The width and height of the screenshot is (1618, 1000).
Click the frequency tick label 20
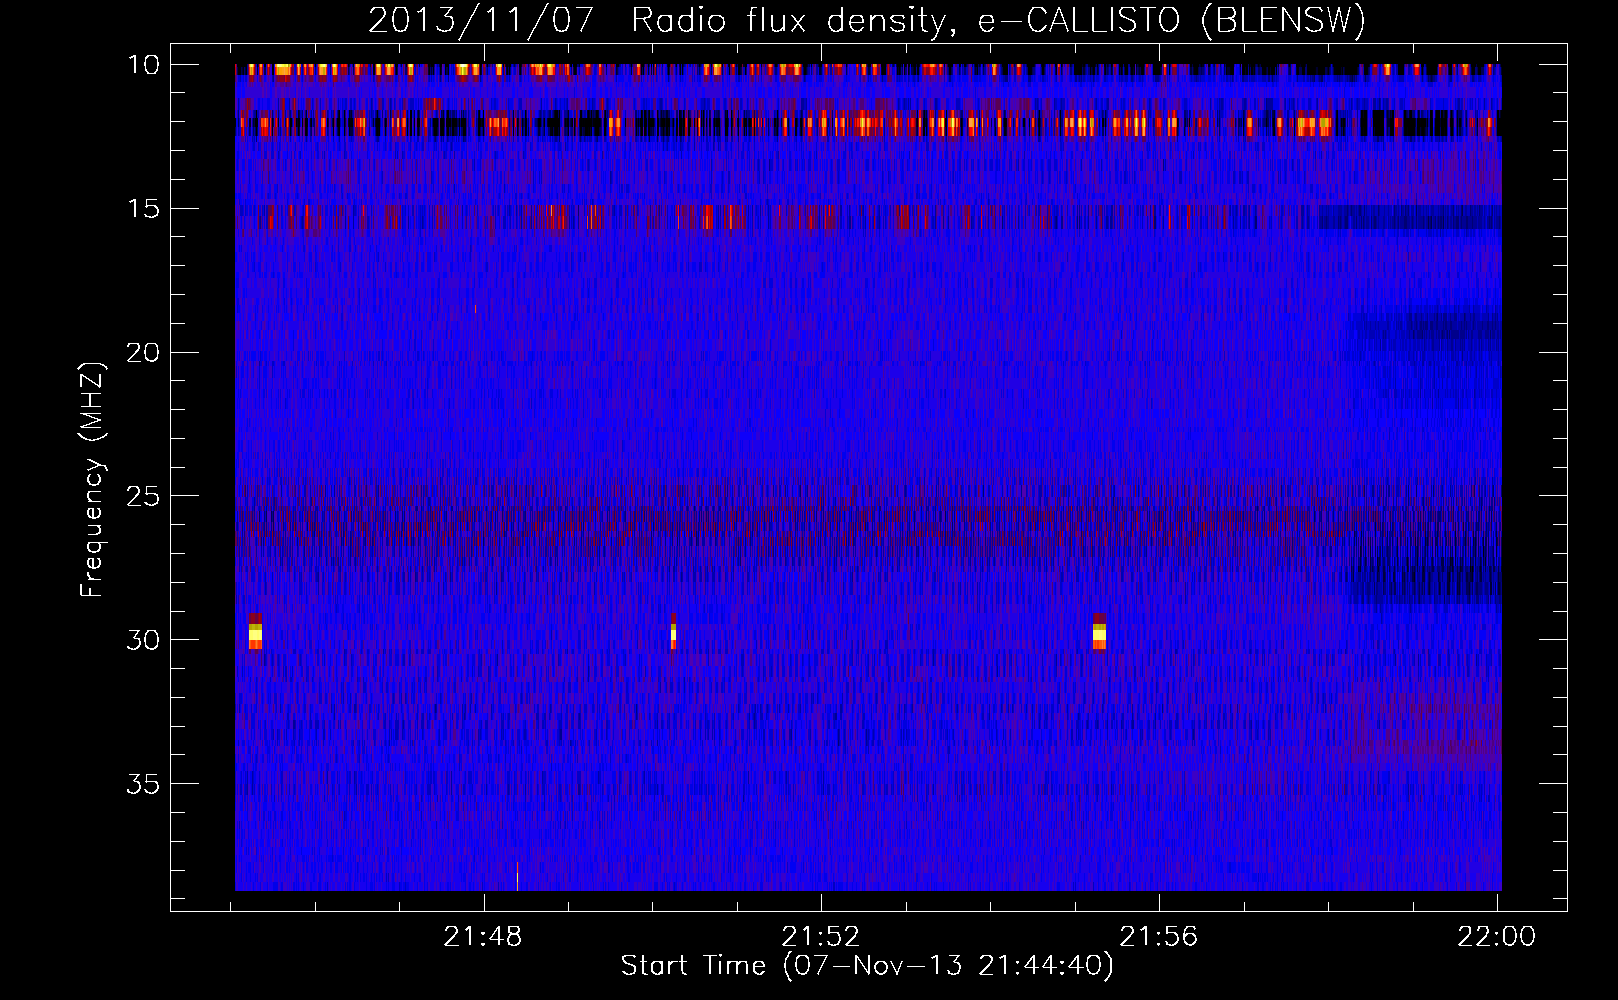(143, 352)
